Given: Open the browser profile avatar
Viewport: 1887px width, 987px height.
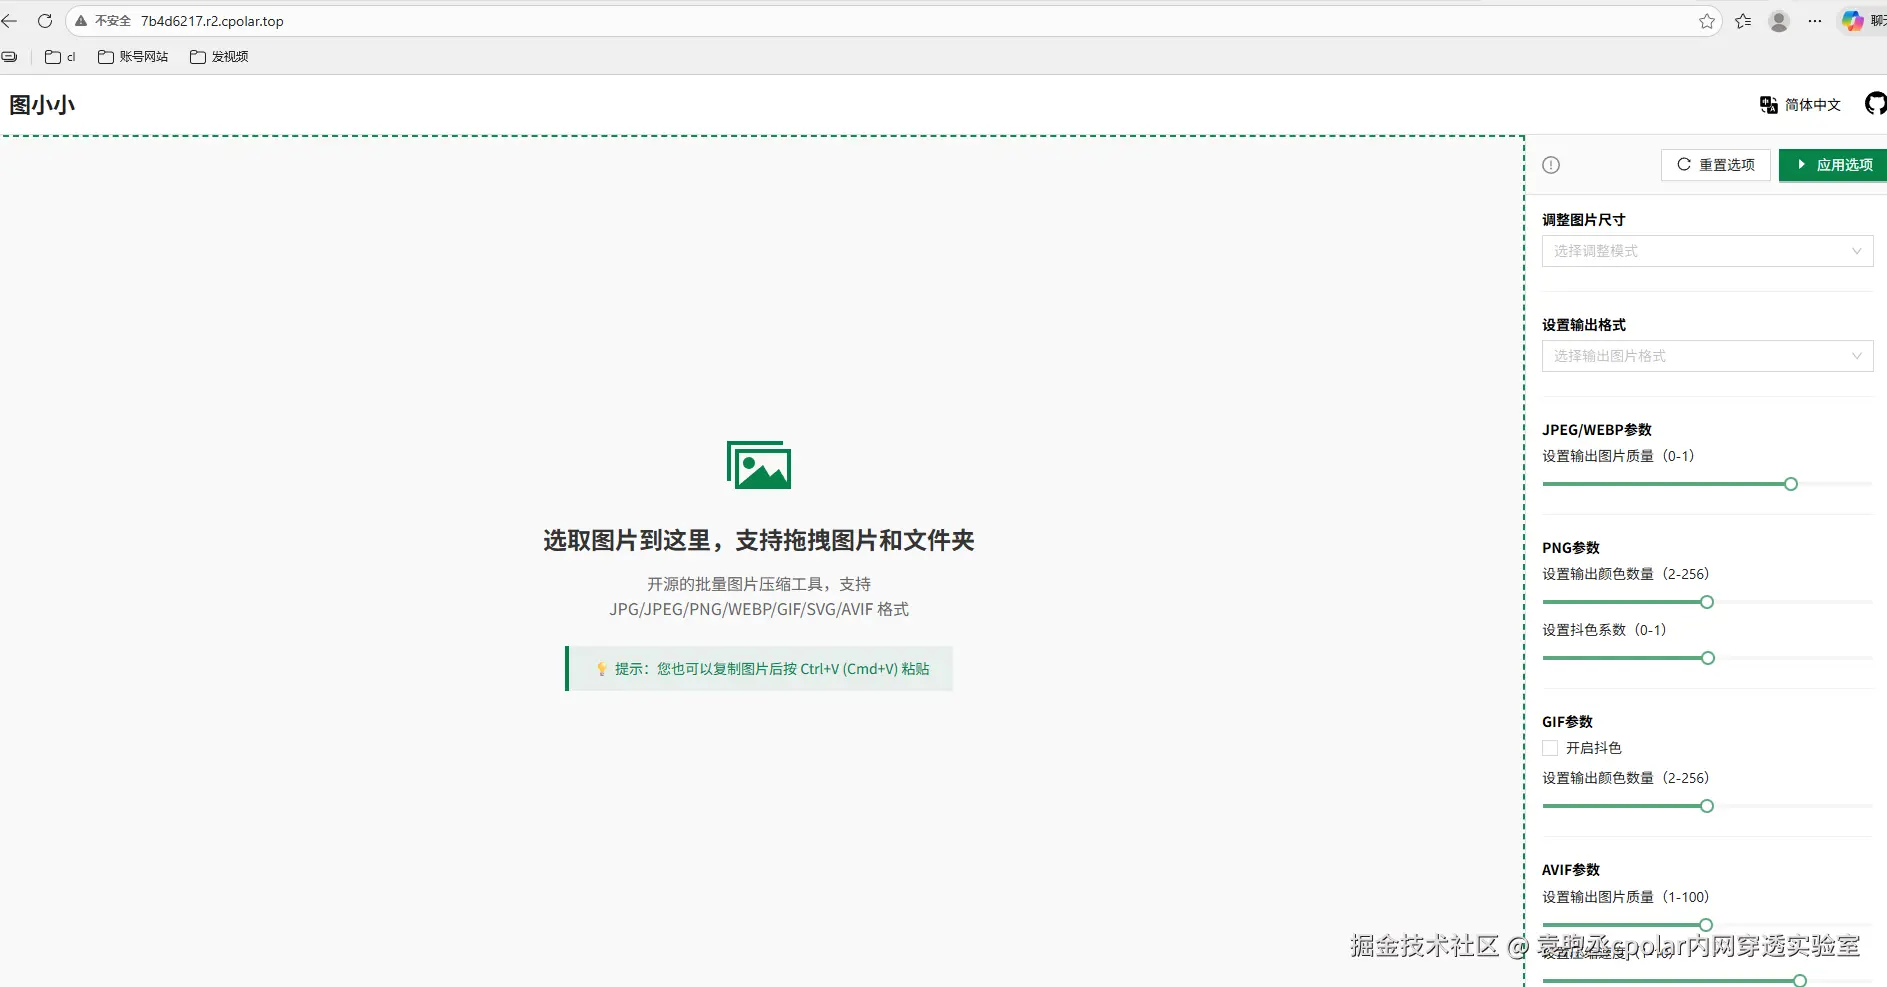Looking at the screenshot, I should [x=1779, y=21].
